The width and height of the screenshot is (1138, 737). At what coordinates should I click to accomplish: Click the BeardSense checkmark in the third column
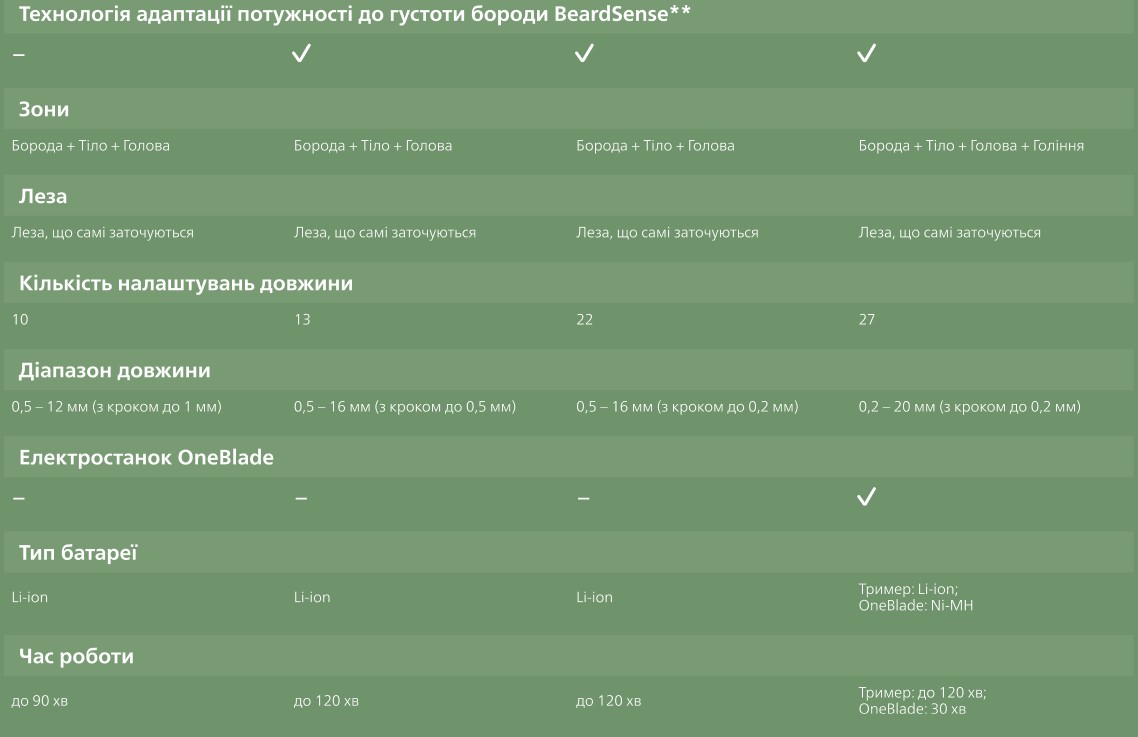(584, 54)
